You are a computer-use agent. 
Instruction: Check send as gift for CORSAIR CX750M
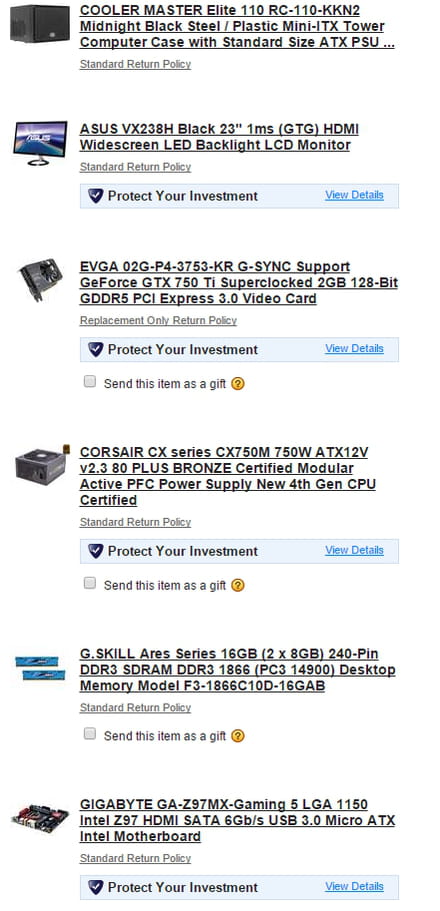point(90,583)
